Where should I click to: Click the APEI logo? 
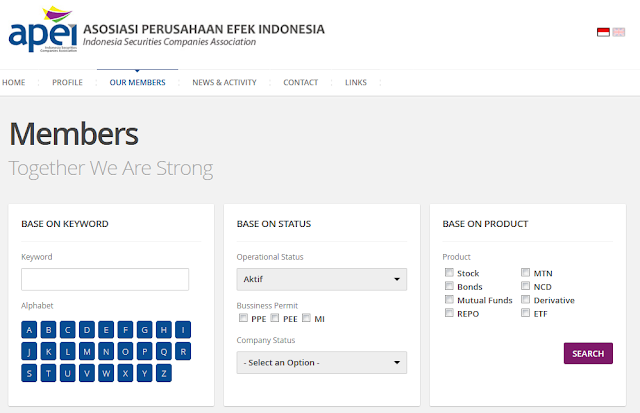coord(43,29)
